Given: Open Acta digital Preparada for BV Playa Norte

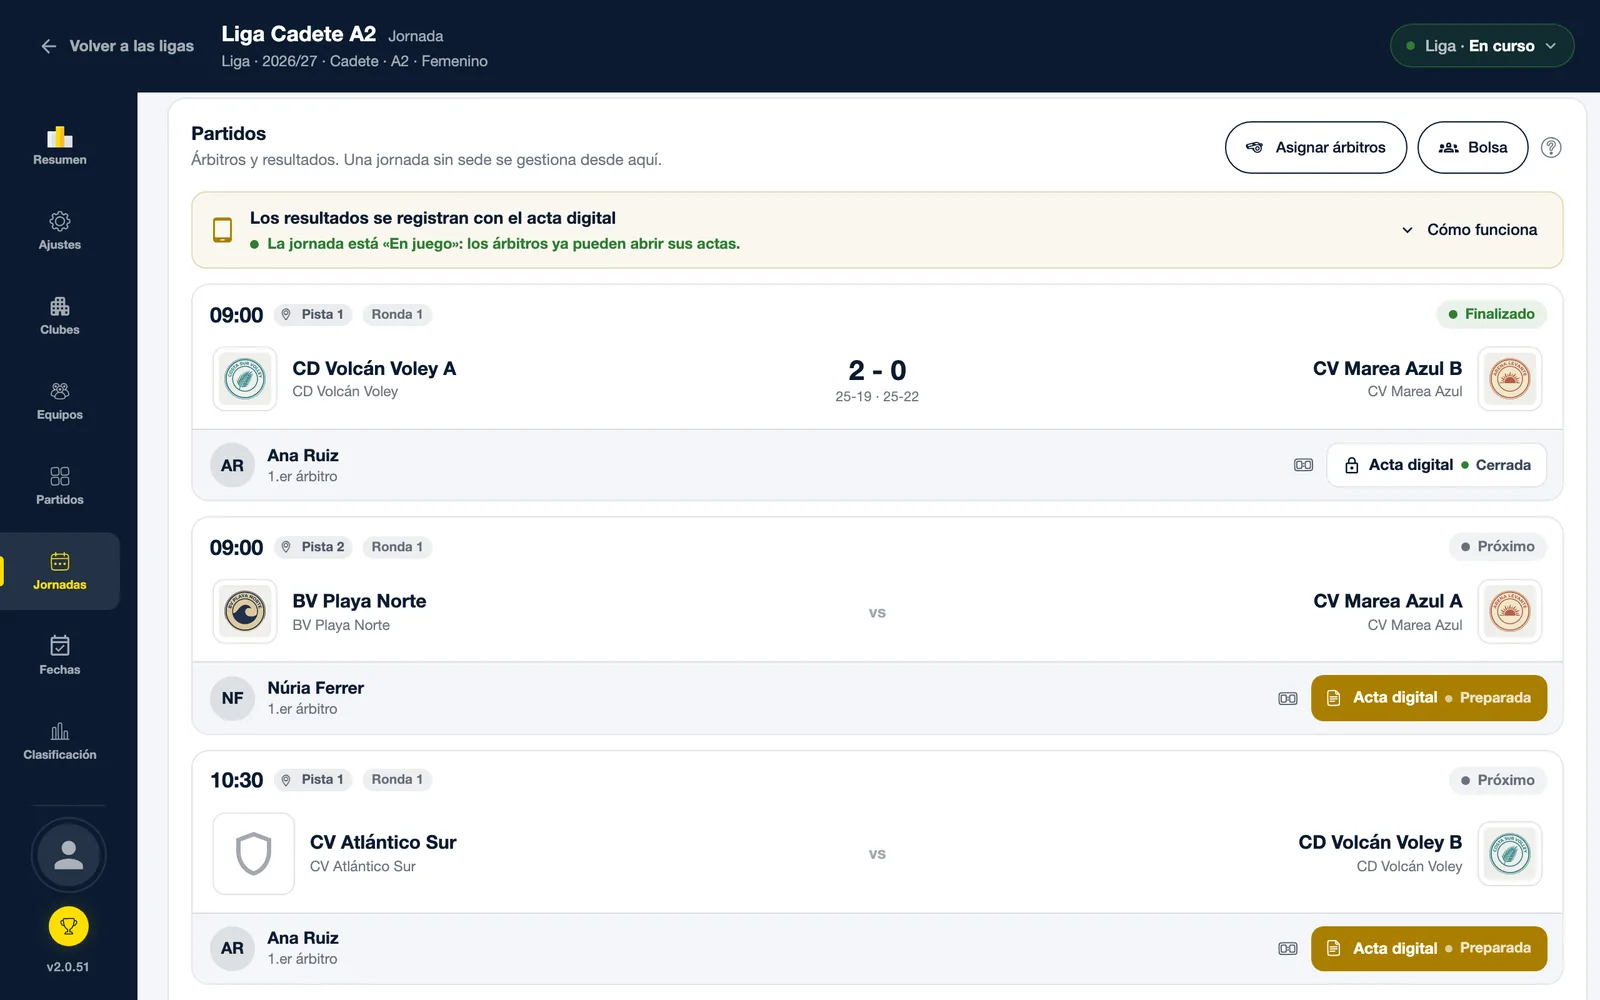Looking at the screenshot, I should click(x=1429, y=698).
